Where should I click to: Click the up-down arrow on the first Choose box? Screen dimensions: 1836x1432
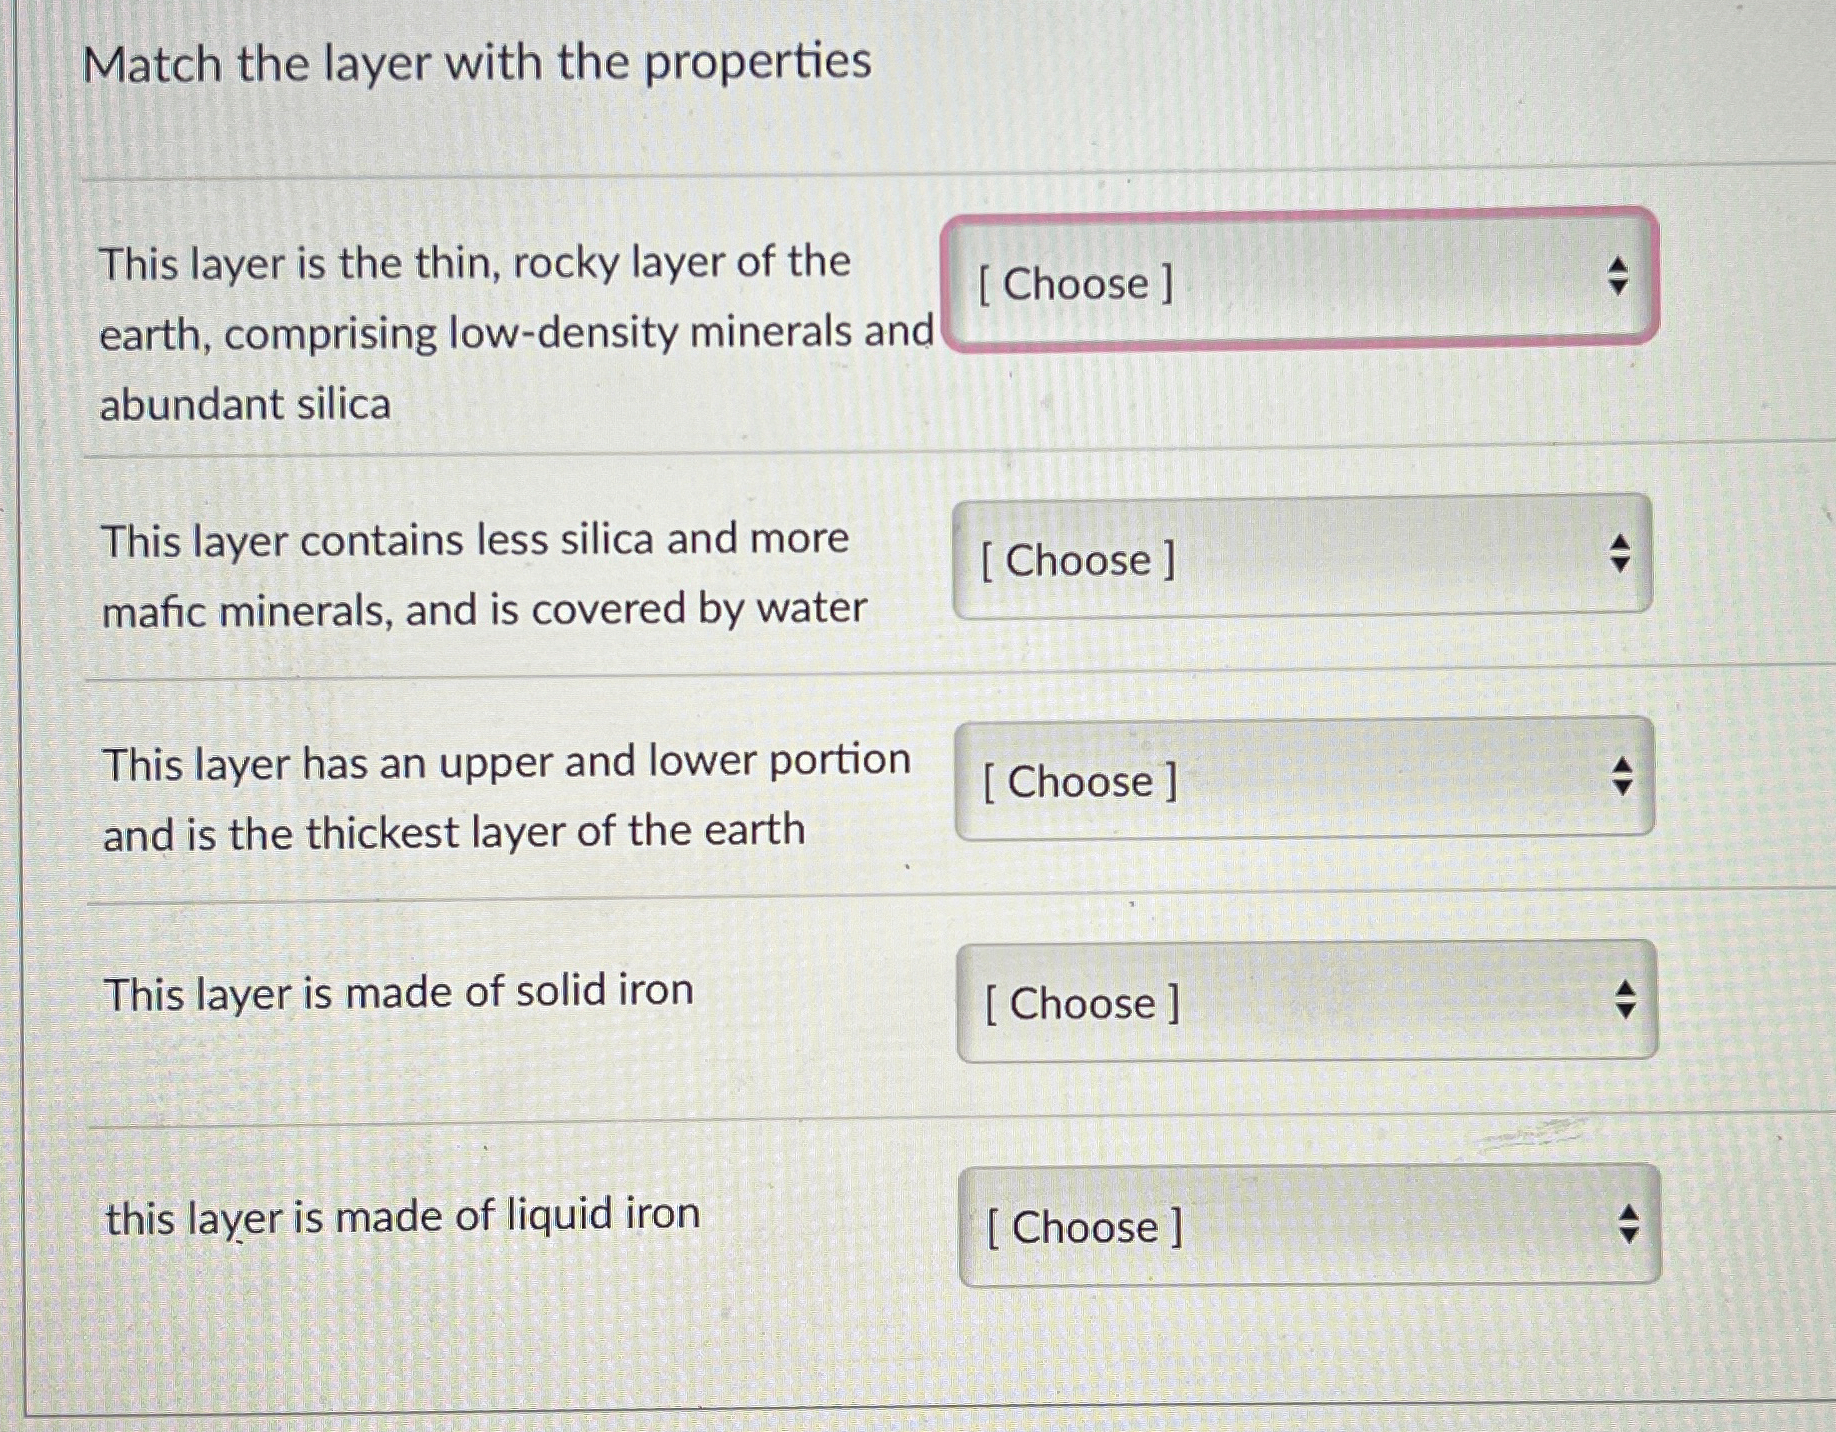coord(1618,277)
